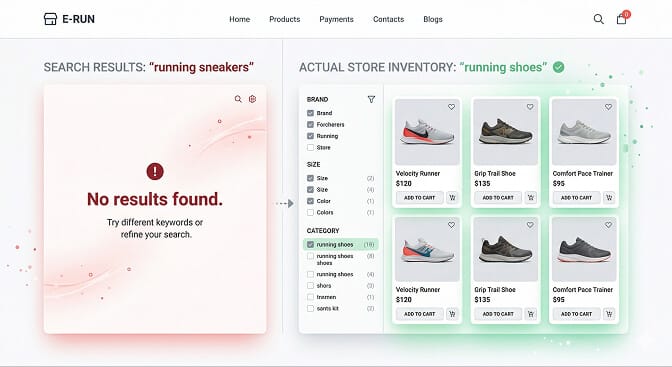Screen dimensions: 672x367
Task: Go to the Home menu item
Action: (x=240, y=19)
